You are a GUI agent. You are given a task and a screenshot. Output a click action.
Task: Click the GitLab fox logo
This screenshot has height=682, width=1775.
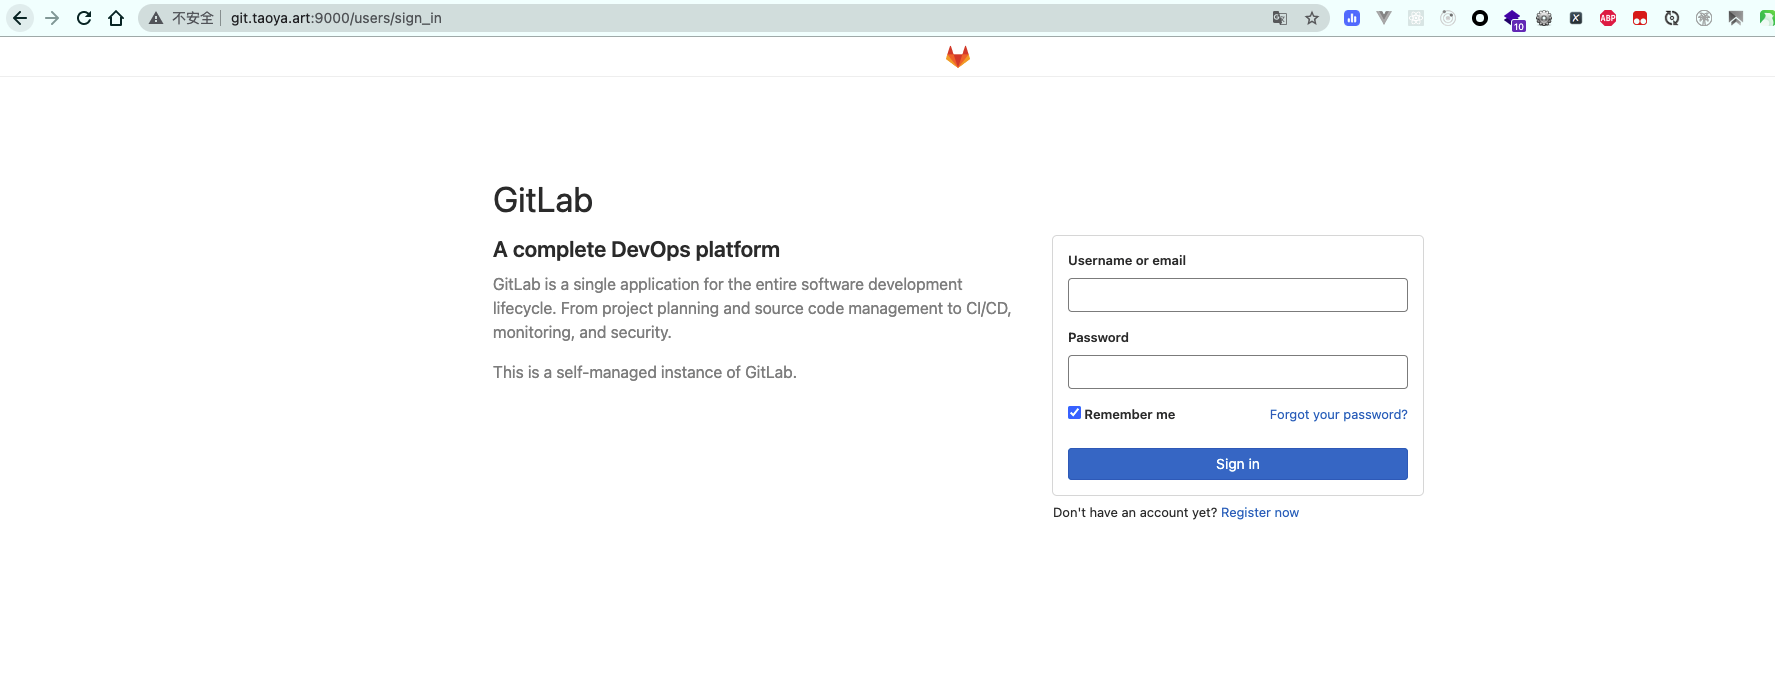pos(958,57)
